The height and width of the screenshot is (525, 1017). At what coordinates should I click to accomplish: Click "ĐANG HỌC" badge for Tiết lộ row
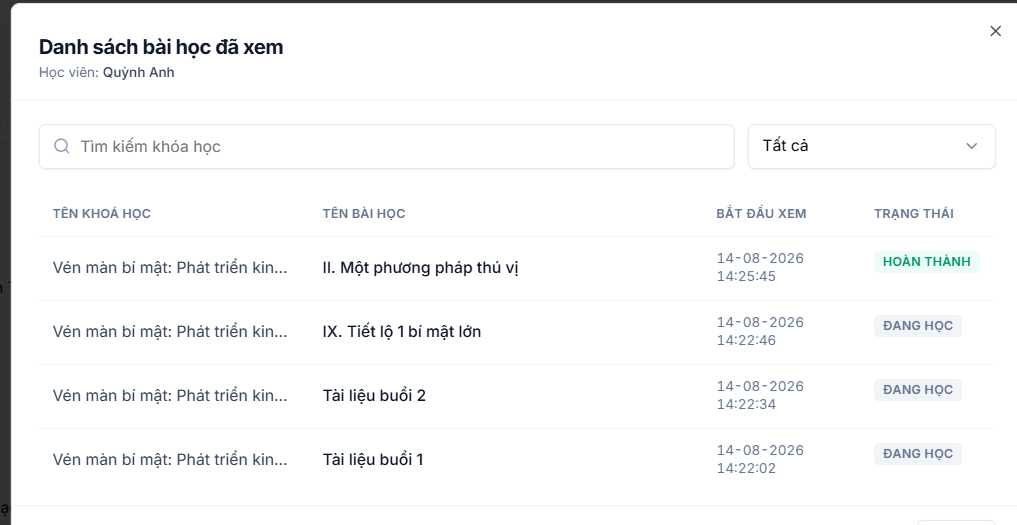[918, 326]
